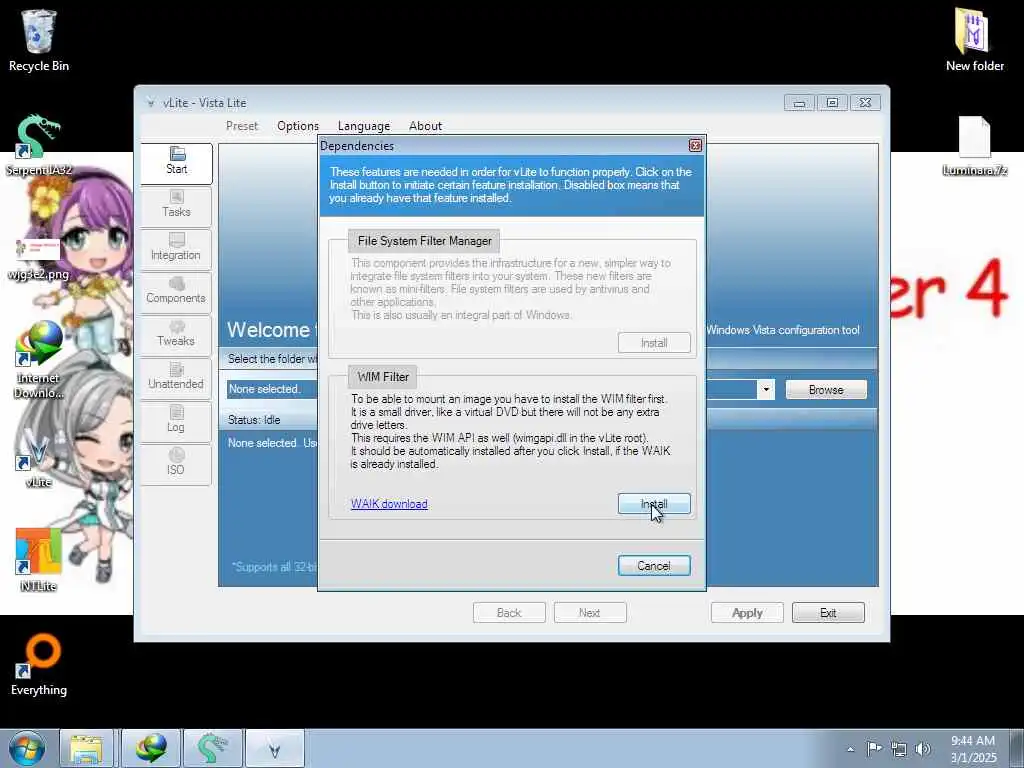Open the Tasks sidebar section
The width and height of the screenshot is (1024, 768).
(176, 206)
